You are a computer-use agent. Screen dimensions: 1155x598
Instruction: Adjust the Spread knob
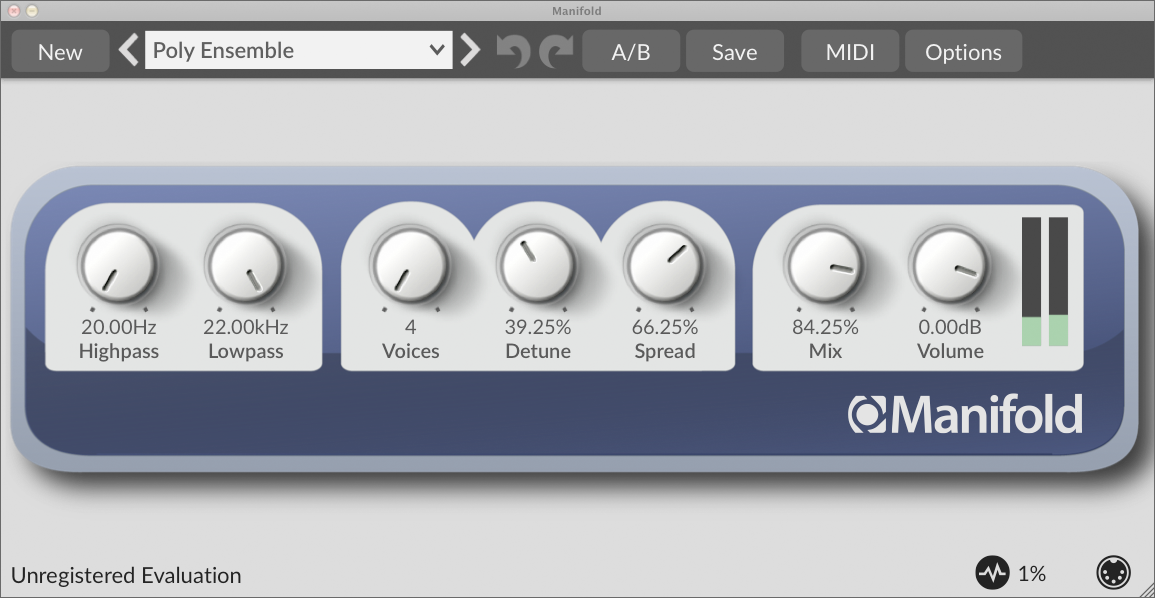coord(665,265)
